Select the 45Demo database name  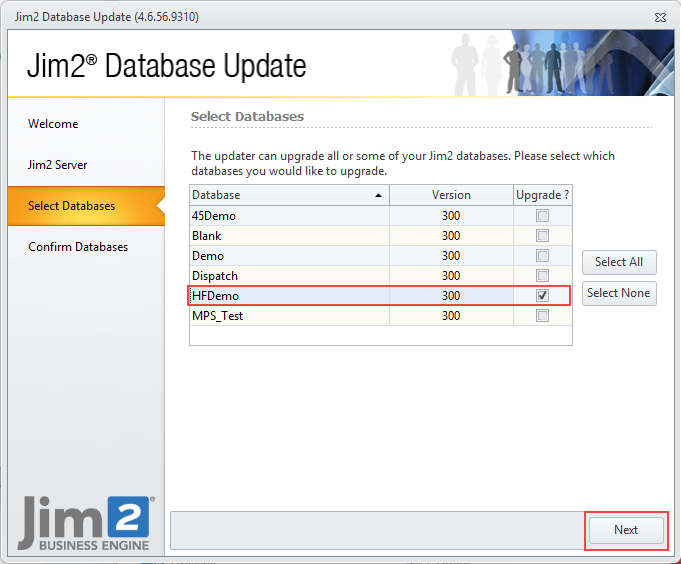214,216
